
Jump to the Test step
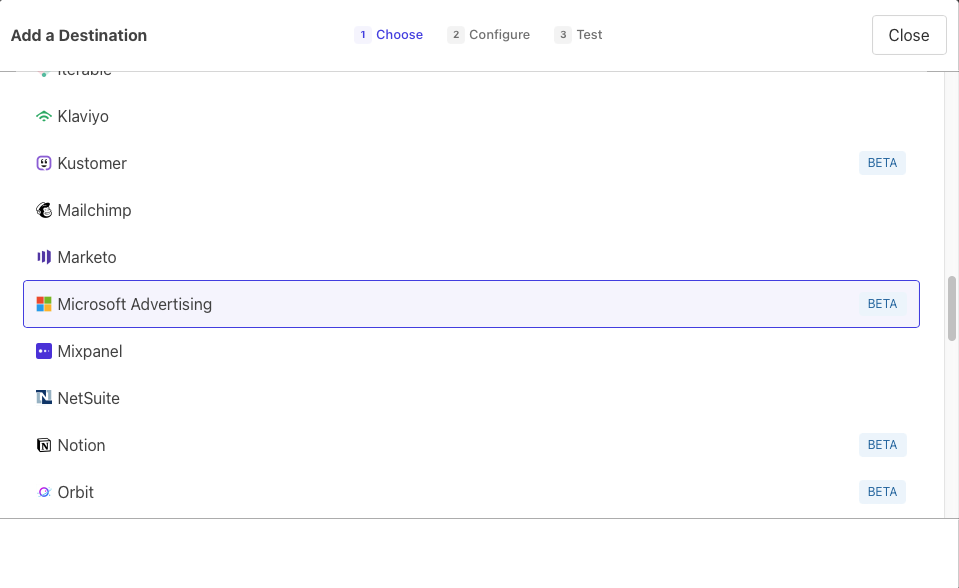point(579,35)
